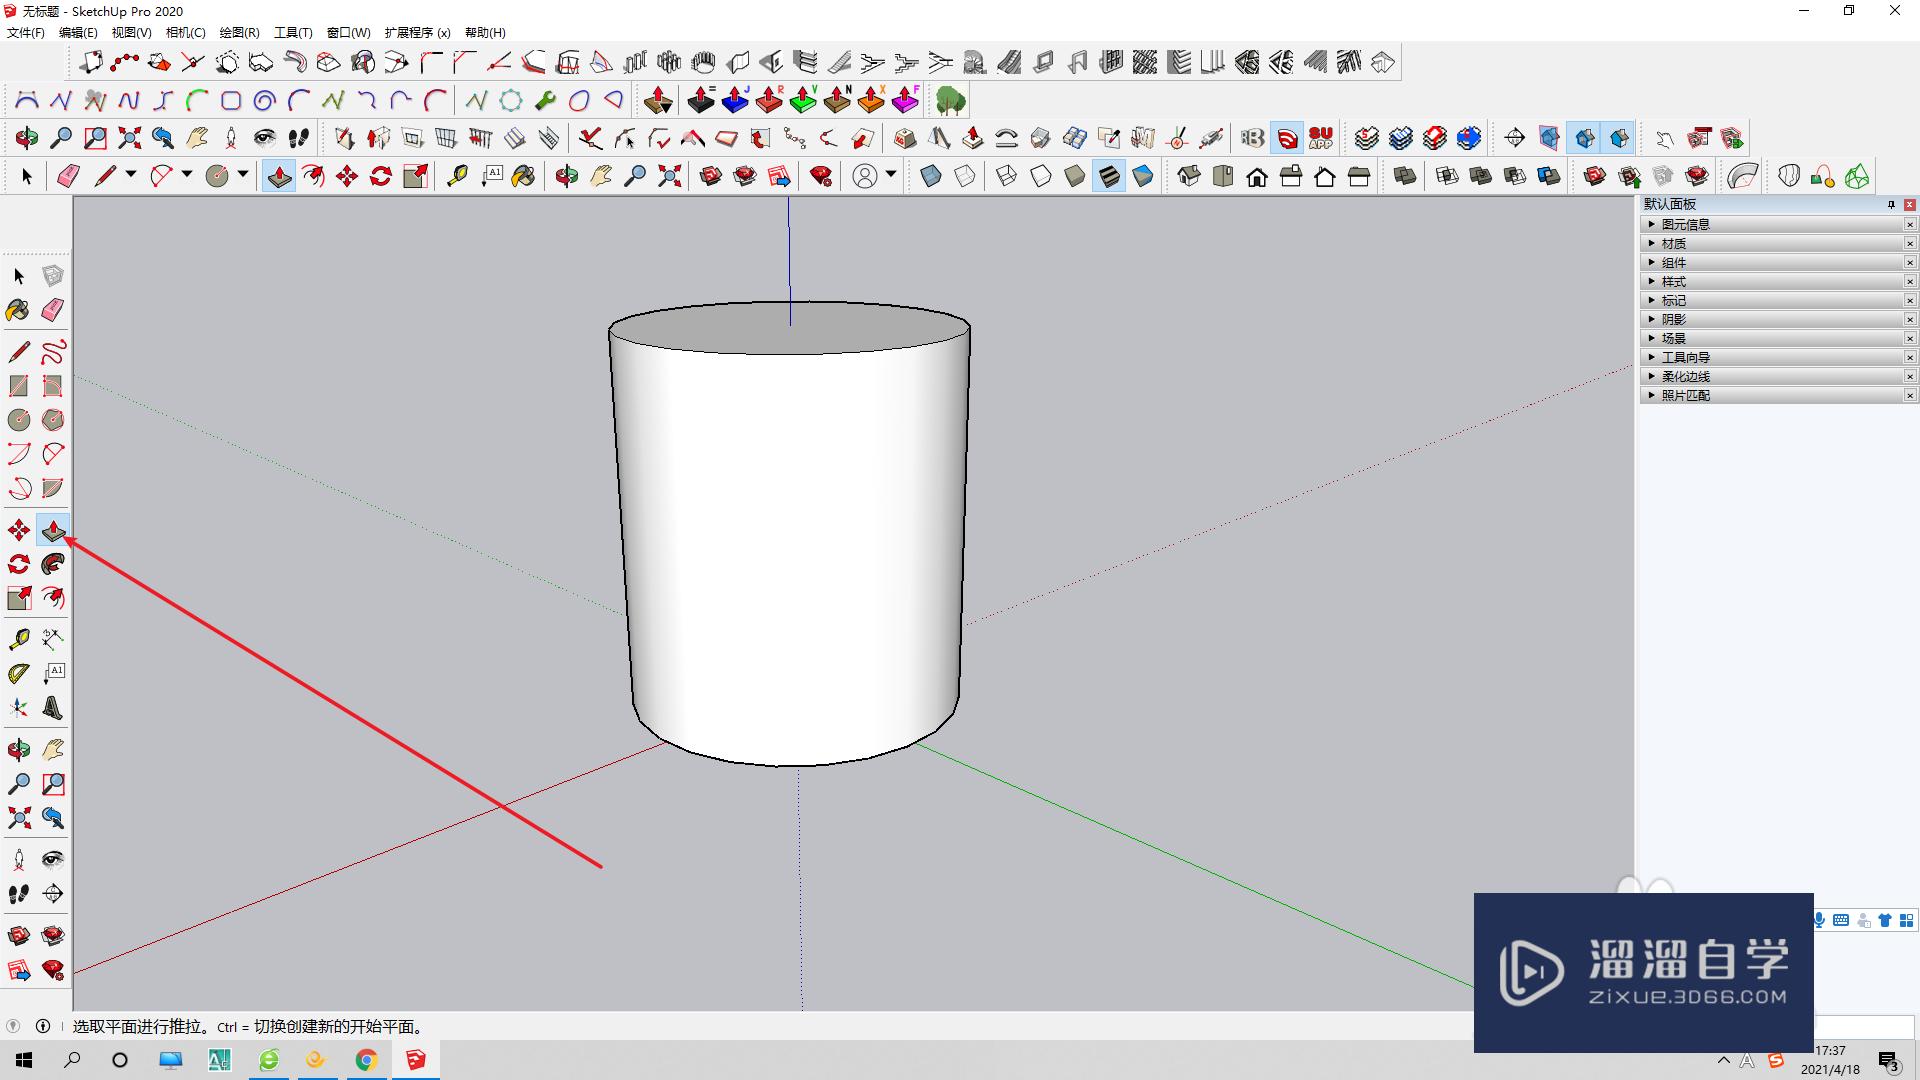Select the Rotate tool in left toolbar
Viewport: 1920px width, 1080px height.
pyautogui.click(x=19, y=564)
